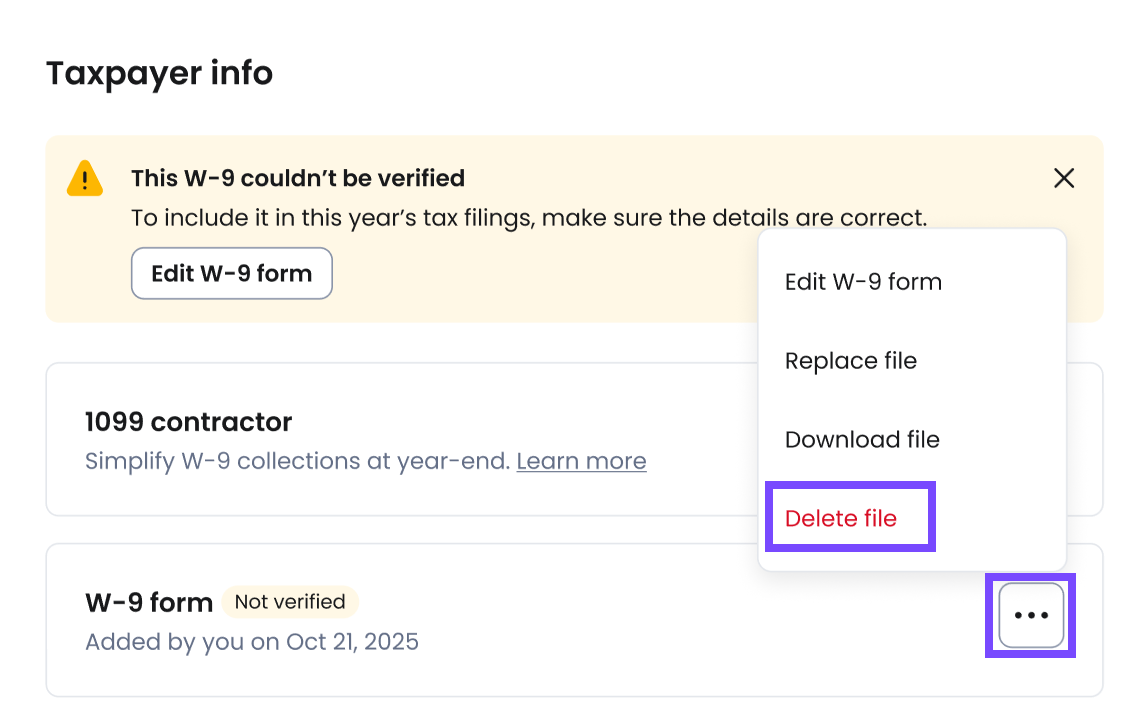Choose Replace file from the menu
The height and width of the screenshot is (724, 1146).
tap(850, 361)
